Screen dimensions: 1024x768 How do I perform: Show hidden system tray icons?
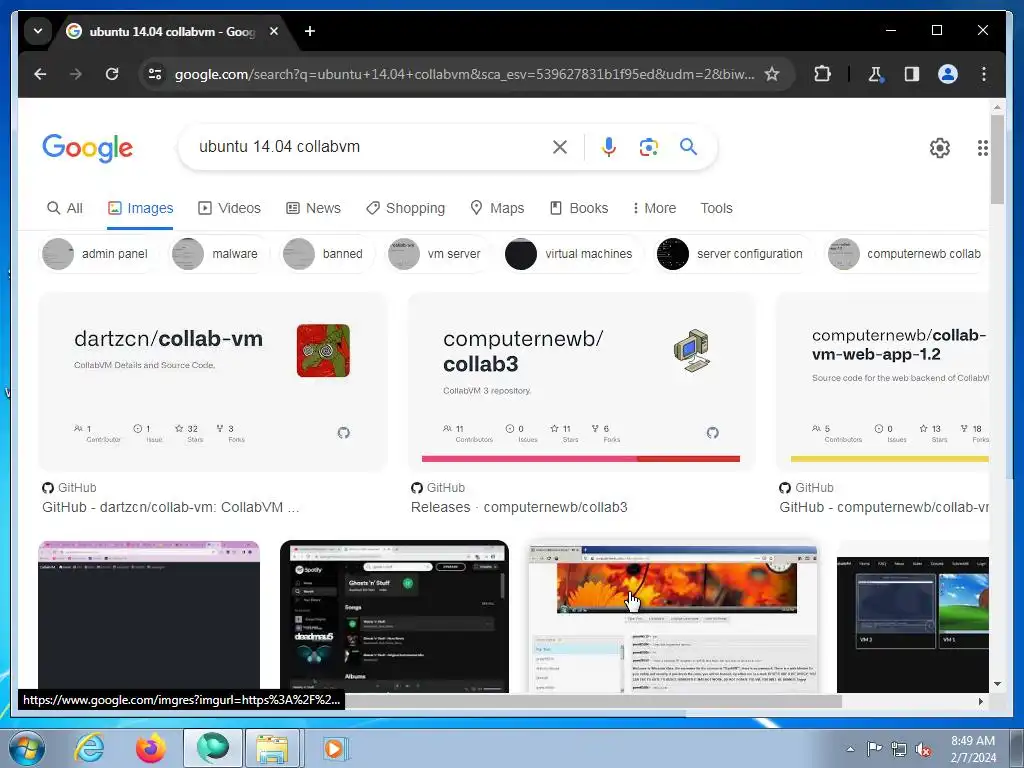tap(850, 749)
